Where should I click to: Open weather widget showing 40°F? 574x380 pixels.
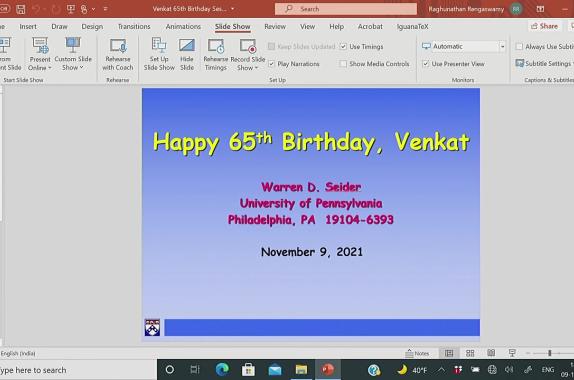(412, 370)
